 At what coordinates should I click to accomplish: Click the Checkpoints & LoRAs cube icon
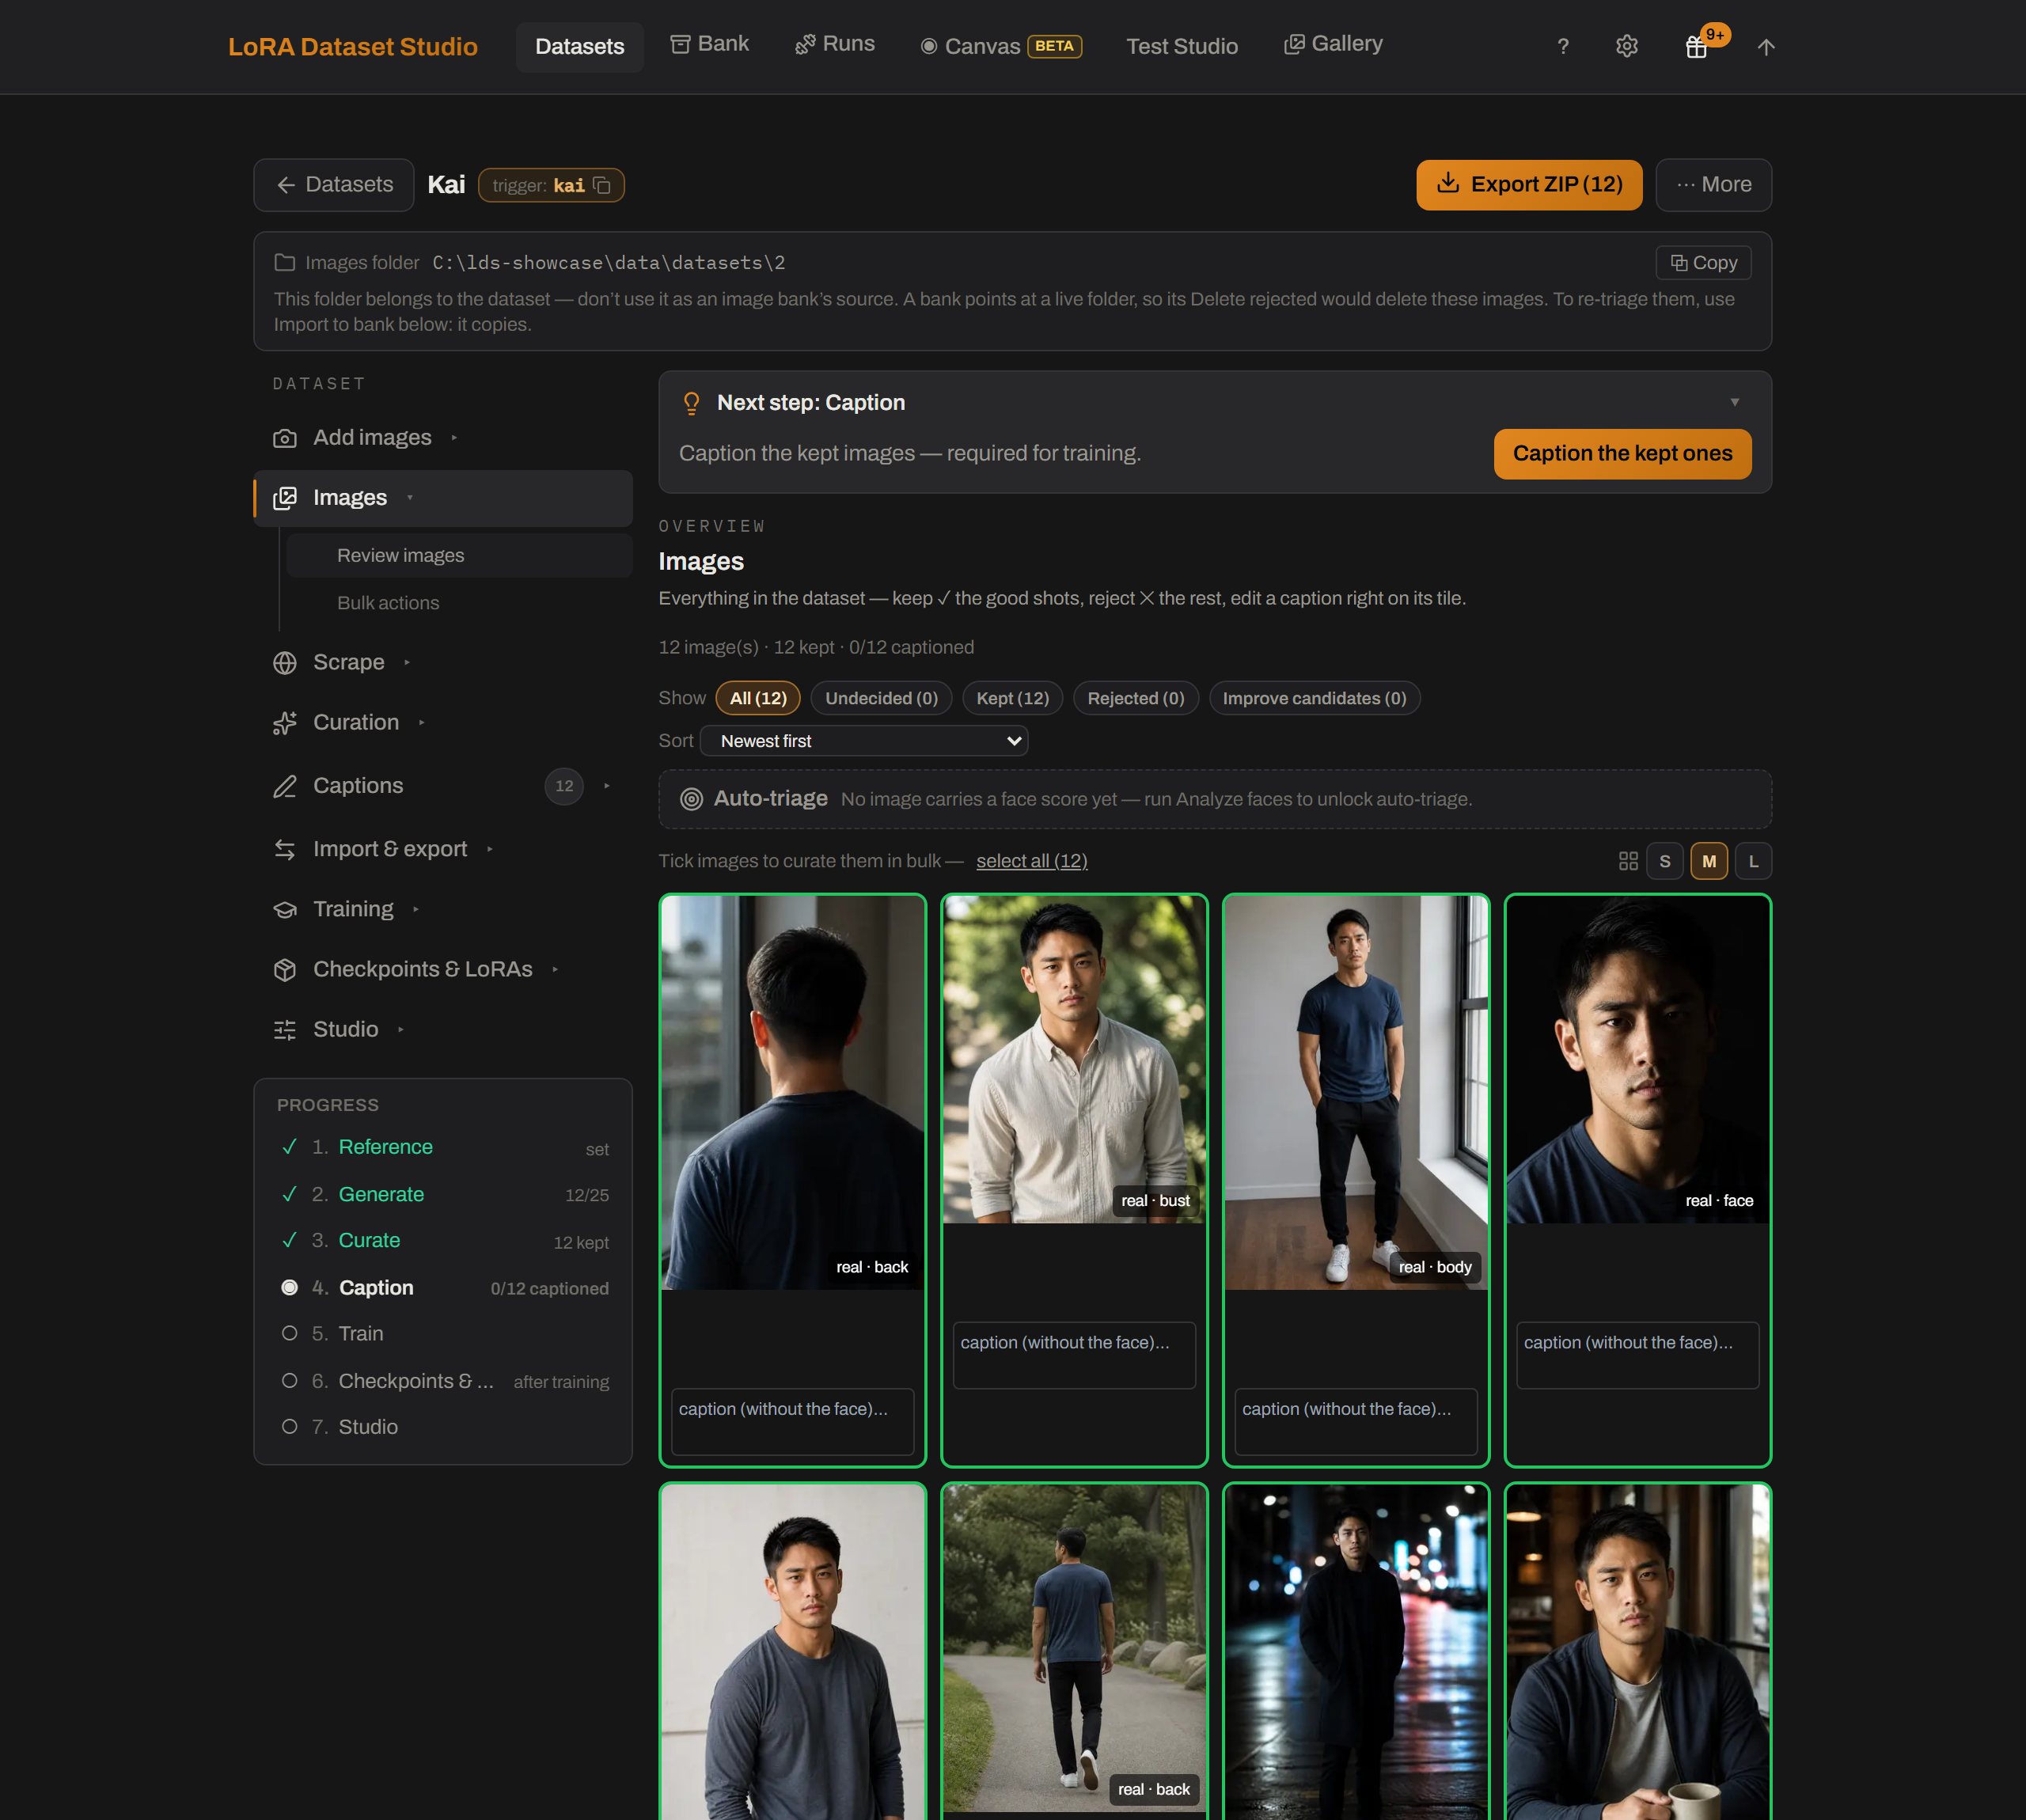(x=285, y=969)
